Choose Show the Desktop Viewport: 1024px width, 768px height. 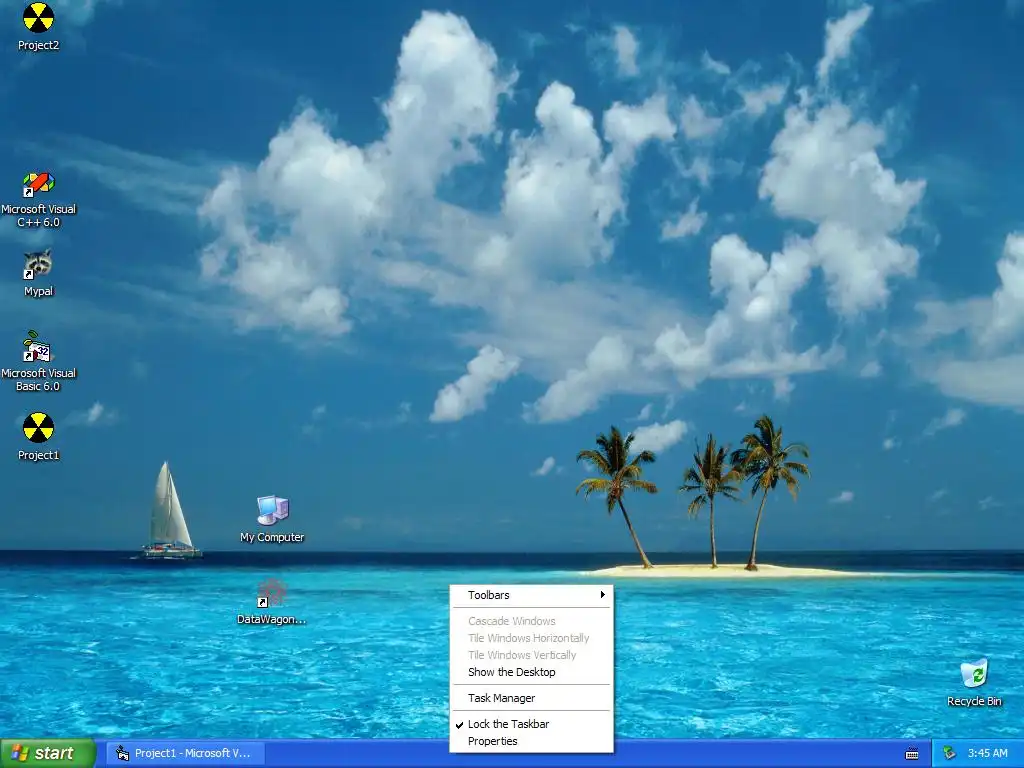532,672
